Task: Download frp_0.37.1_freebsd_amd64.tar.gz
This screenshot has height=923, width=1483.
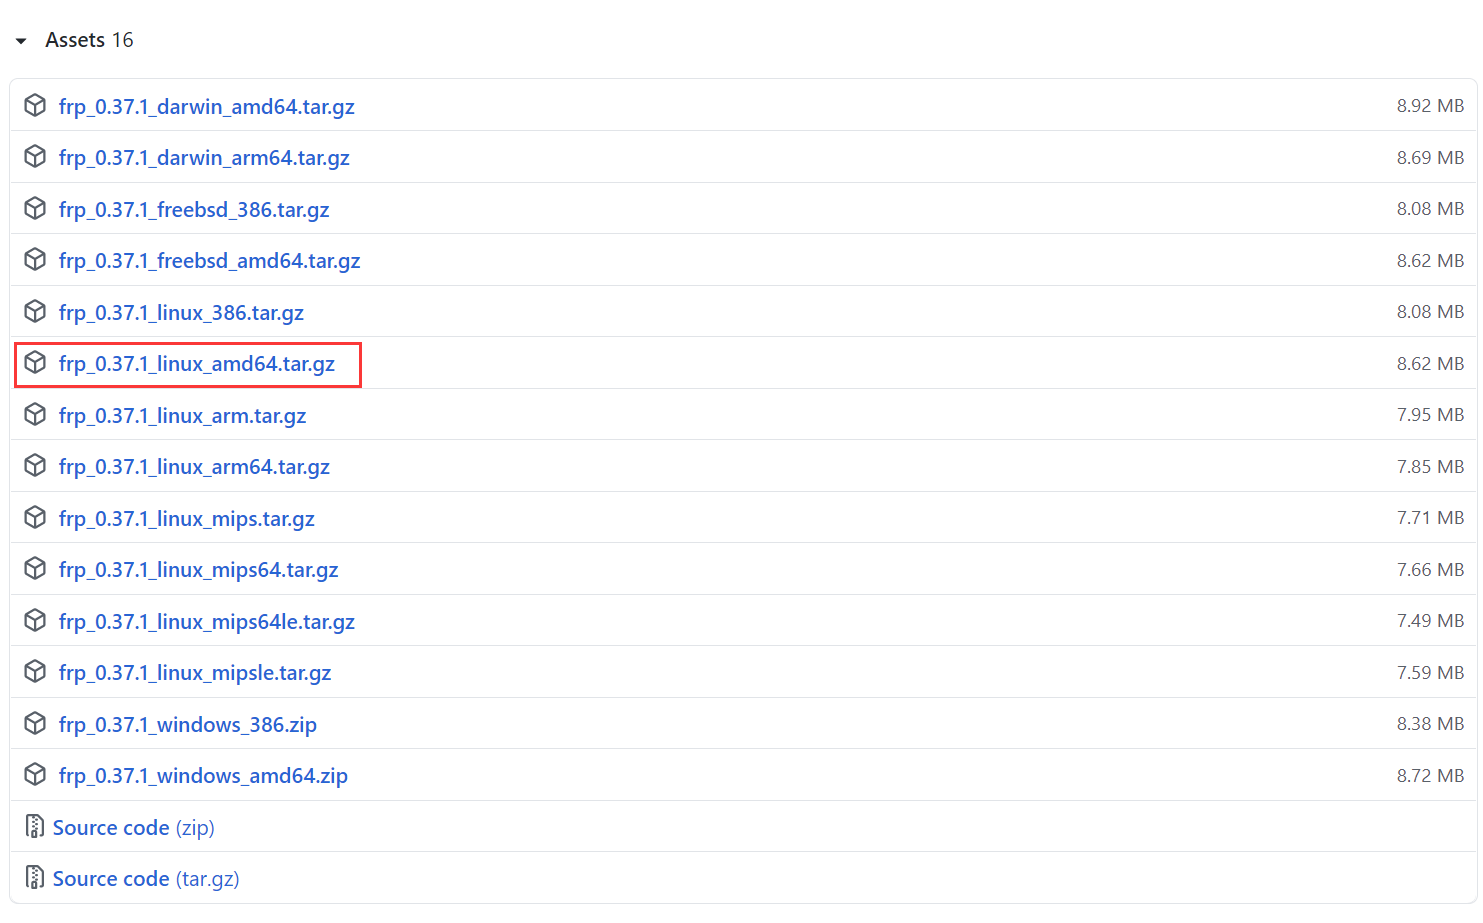Action: 210,261
